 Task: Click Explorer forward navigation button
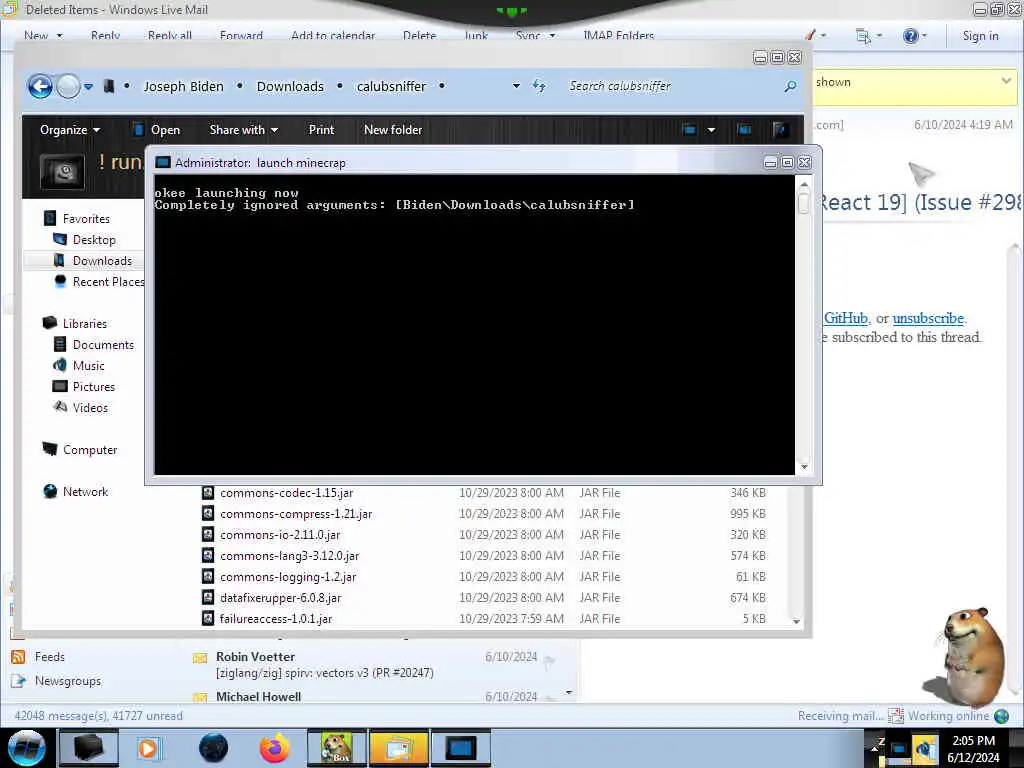pos(68,86)
